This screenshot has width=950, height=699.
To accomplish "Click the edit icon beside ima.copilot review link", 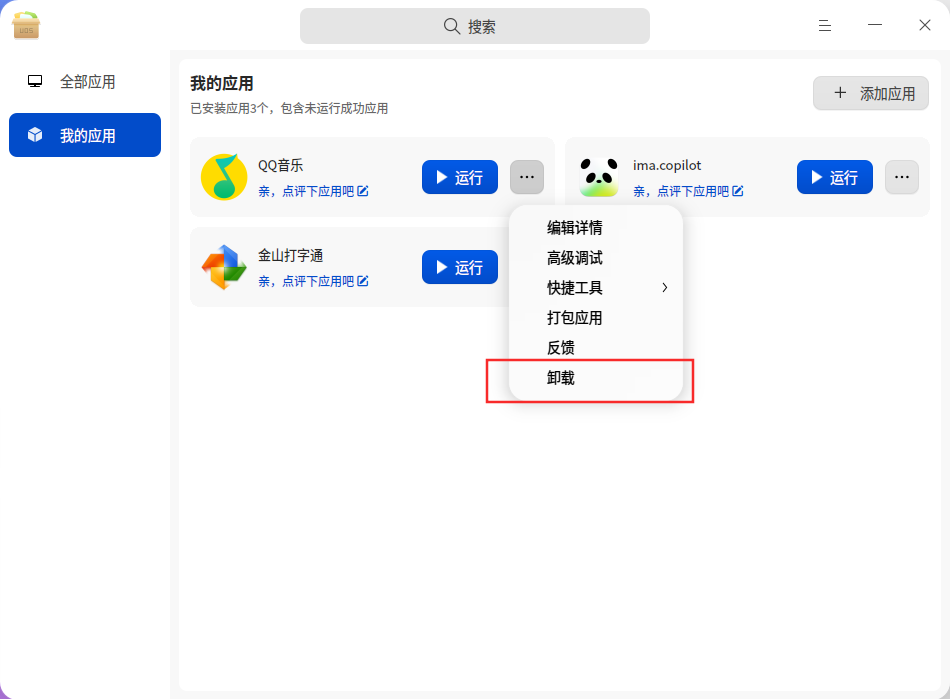I will pyautogui.click(x=738, y=191).
